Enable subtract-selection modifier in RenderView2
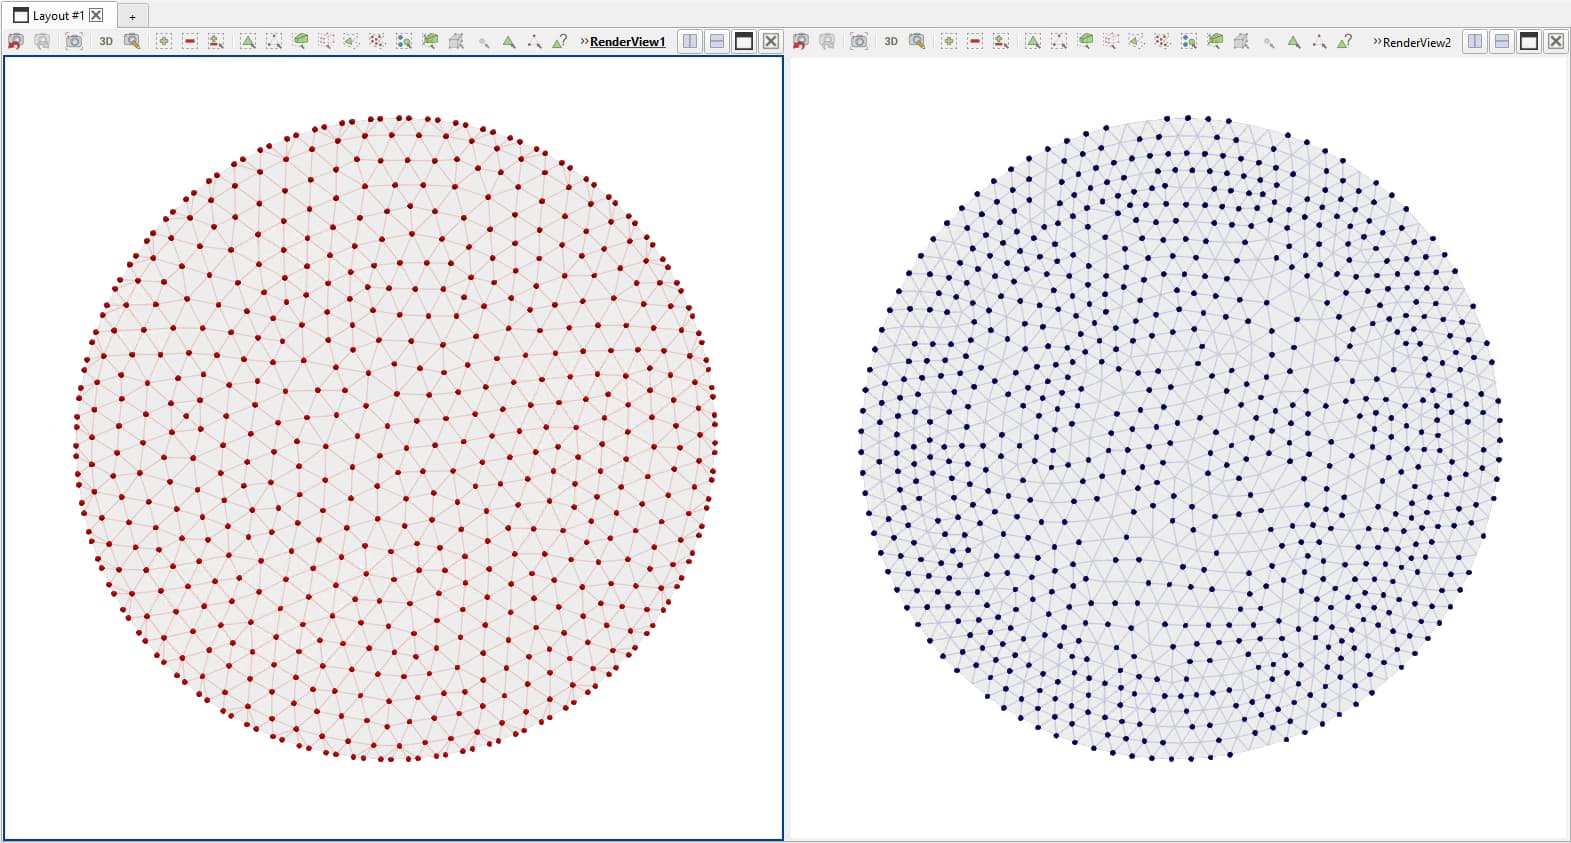 975,41
